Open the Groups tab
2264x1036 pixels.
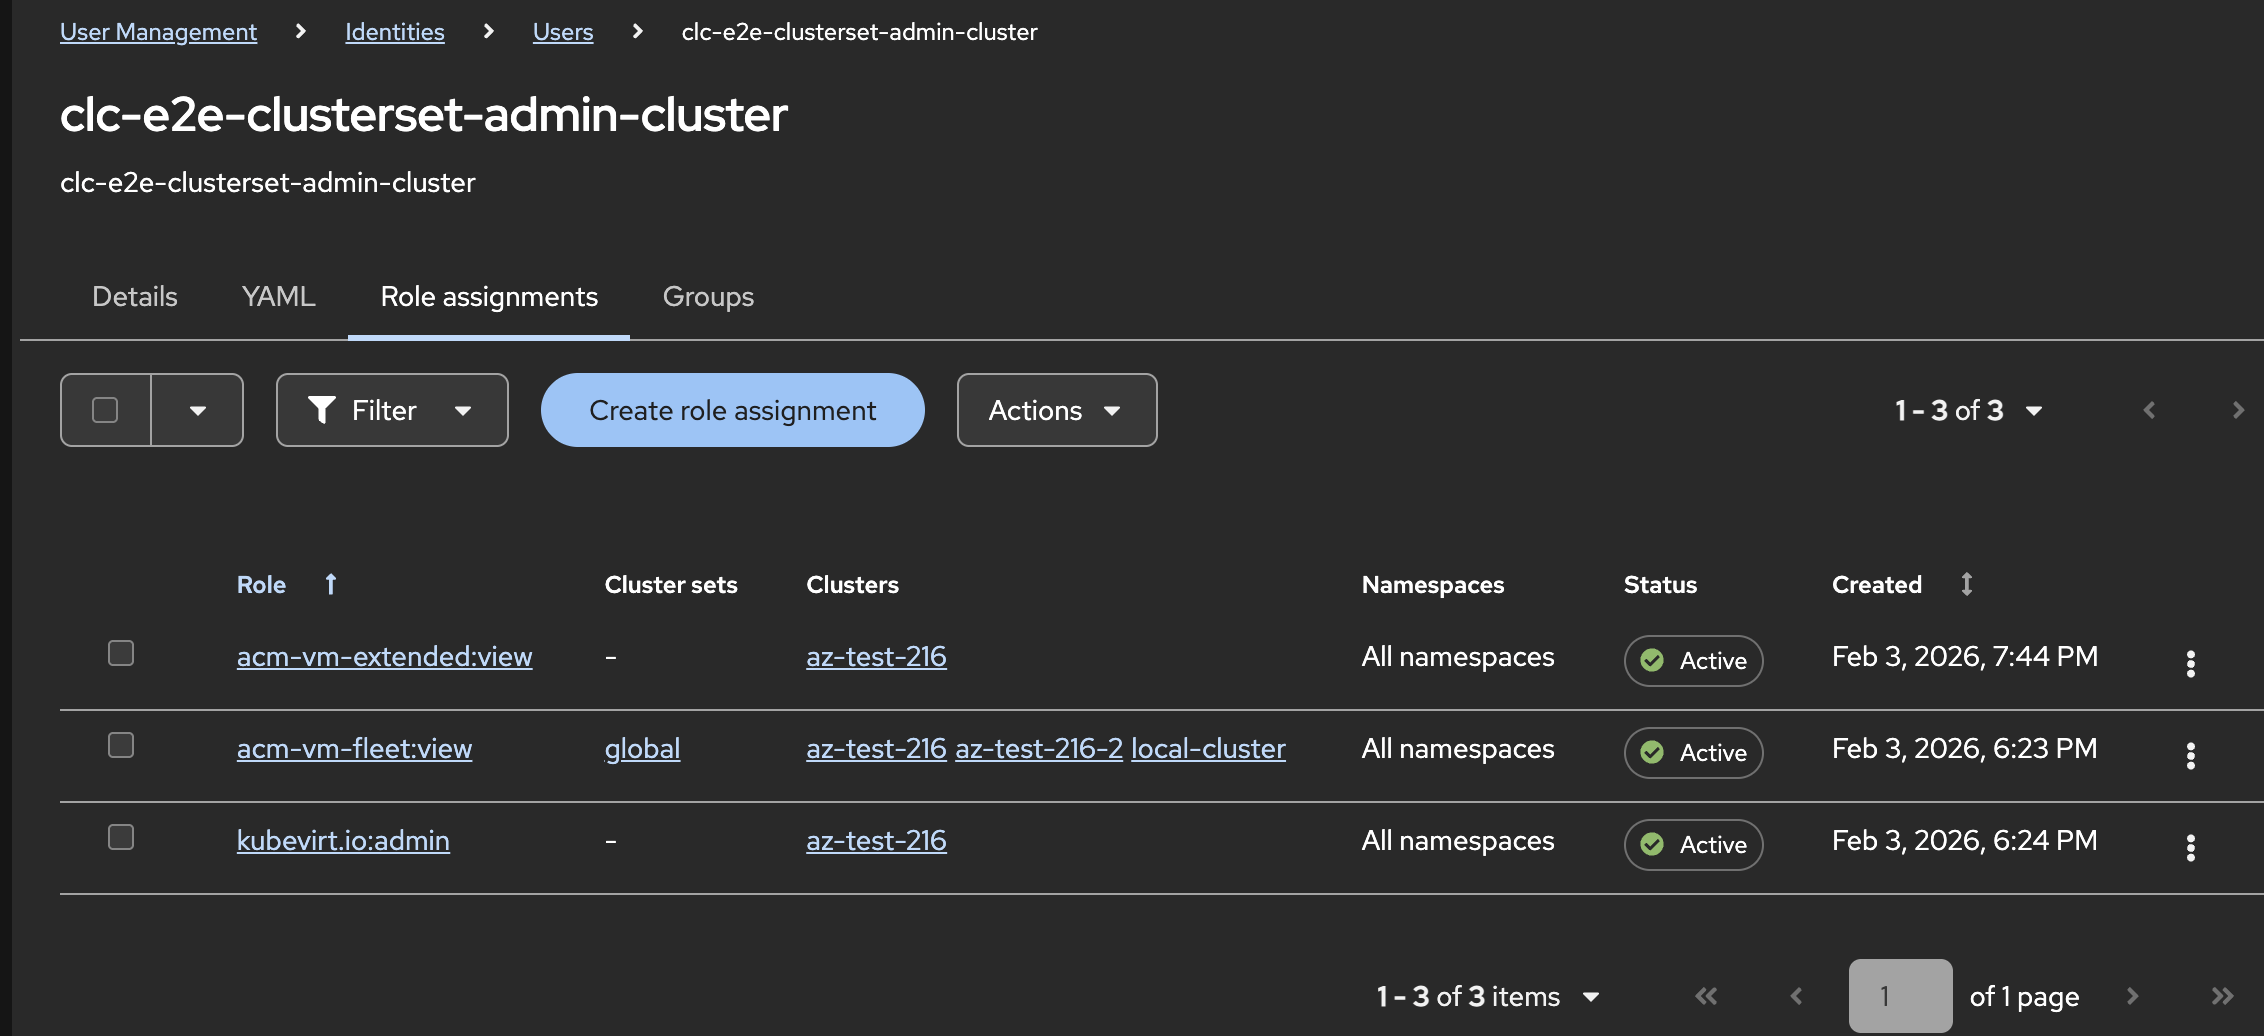click(708, 297)
